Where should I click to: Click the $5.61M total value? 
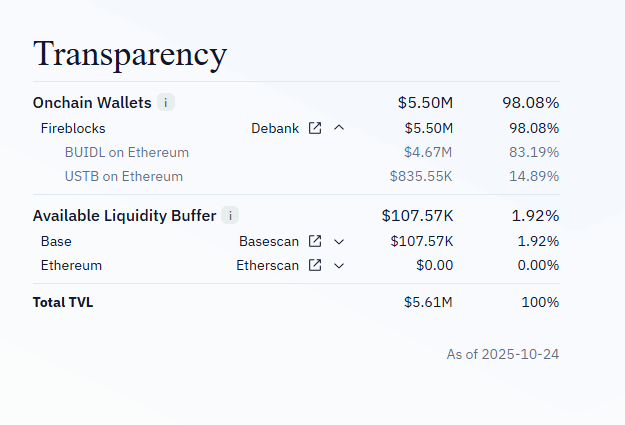(428, 302)
